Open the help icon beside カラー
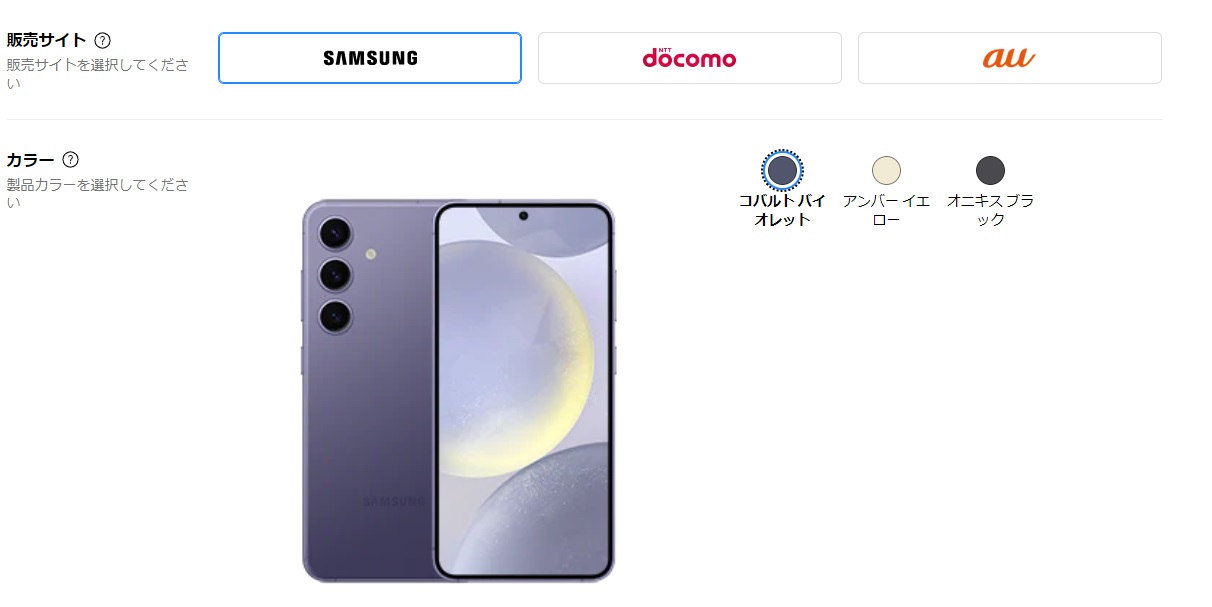Screen dimensions: 1212x607 70,160
